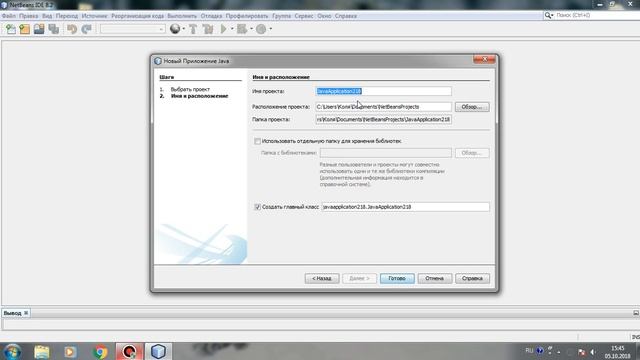Click the Назад button
This screenshot has width=640, height=360.
point(322,278)
